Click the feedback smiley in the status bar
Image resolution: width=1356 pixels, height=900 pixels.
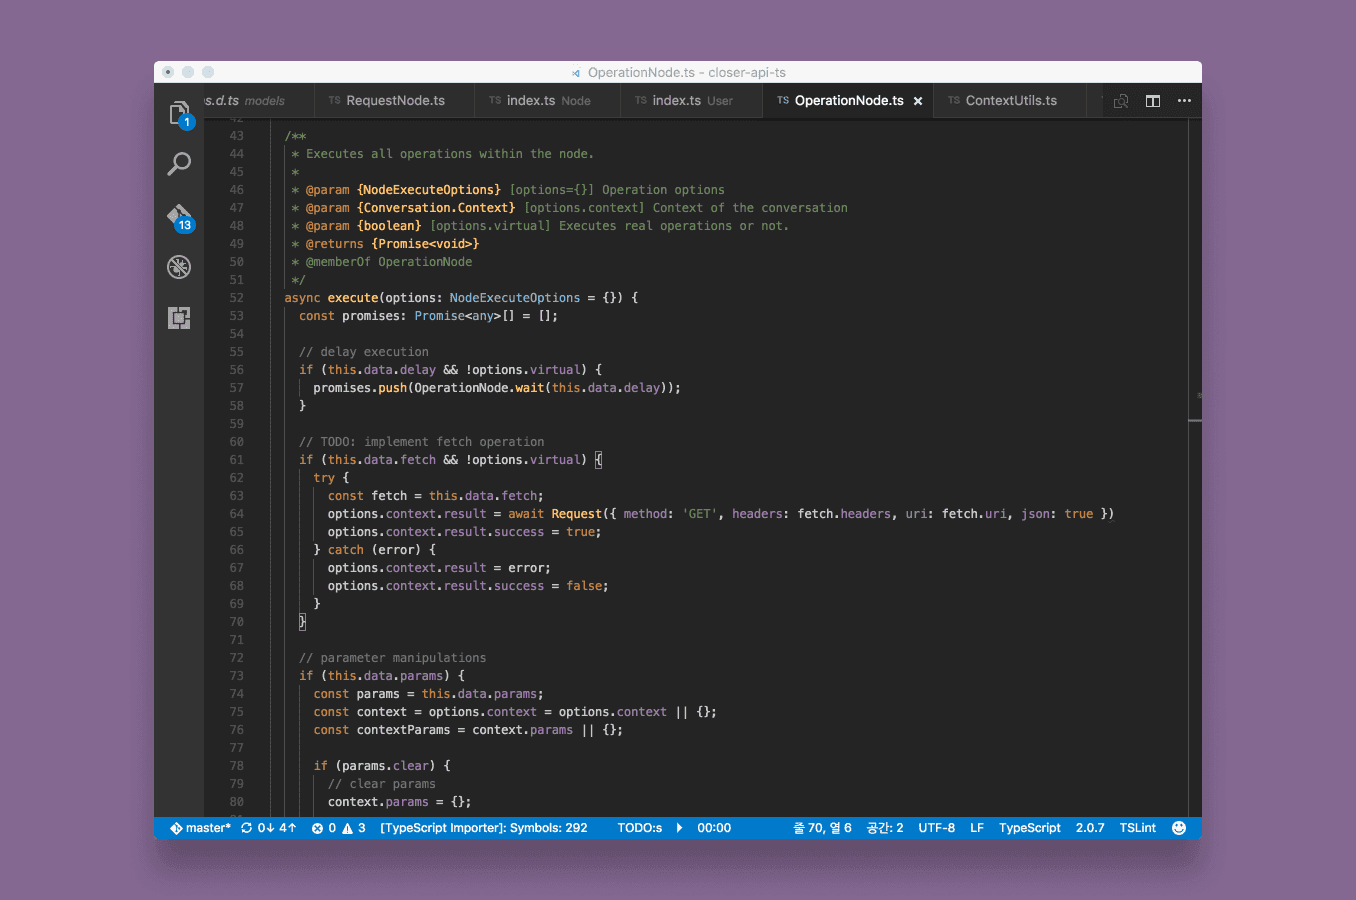coord(1178,828)
